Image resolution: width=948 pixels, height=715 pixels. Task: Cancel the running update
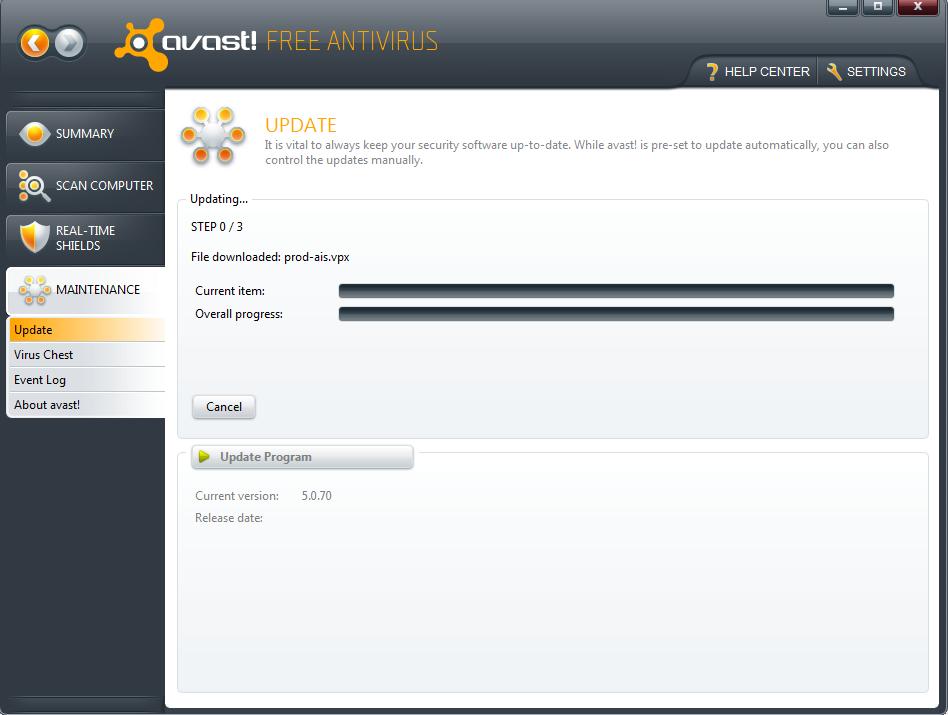224,407
